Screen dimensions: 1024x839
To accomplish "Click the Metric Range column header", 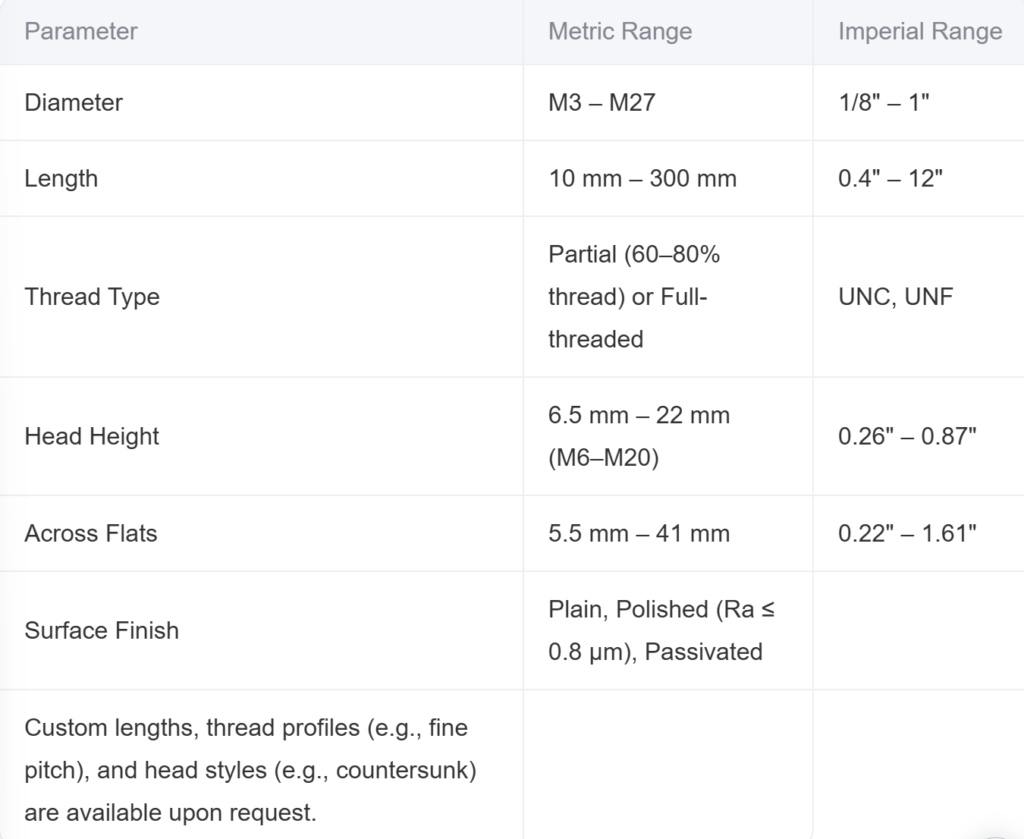I will pyautogui.click(x=620, y=31).
